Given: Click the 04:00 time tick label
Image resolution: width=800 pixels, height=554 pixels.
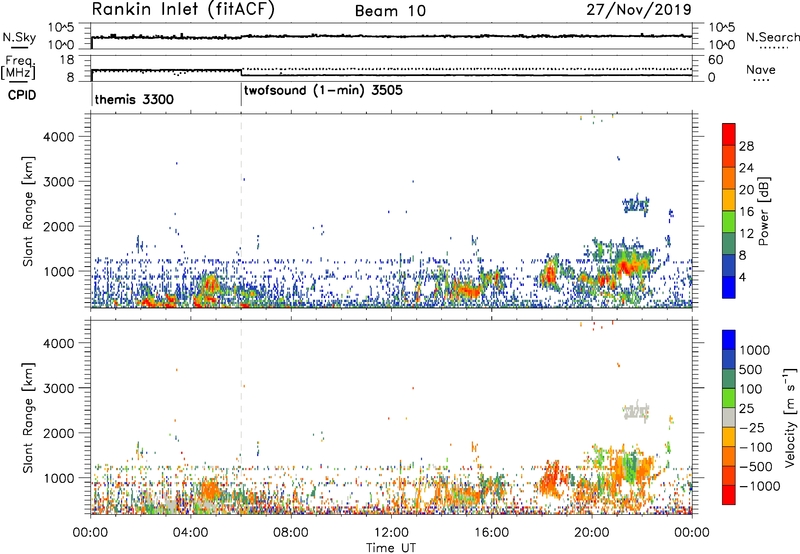Looking at the screenshot, I should click(190, 533).
